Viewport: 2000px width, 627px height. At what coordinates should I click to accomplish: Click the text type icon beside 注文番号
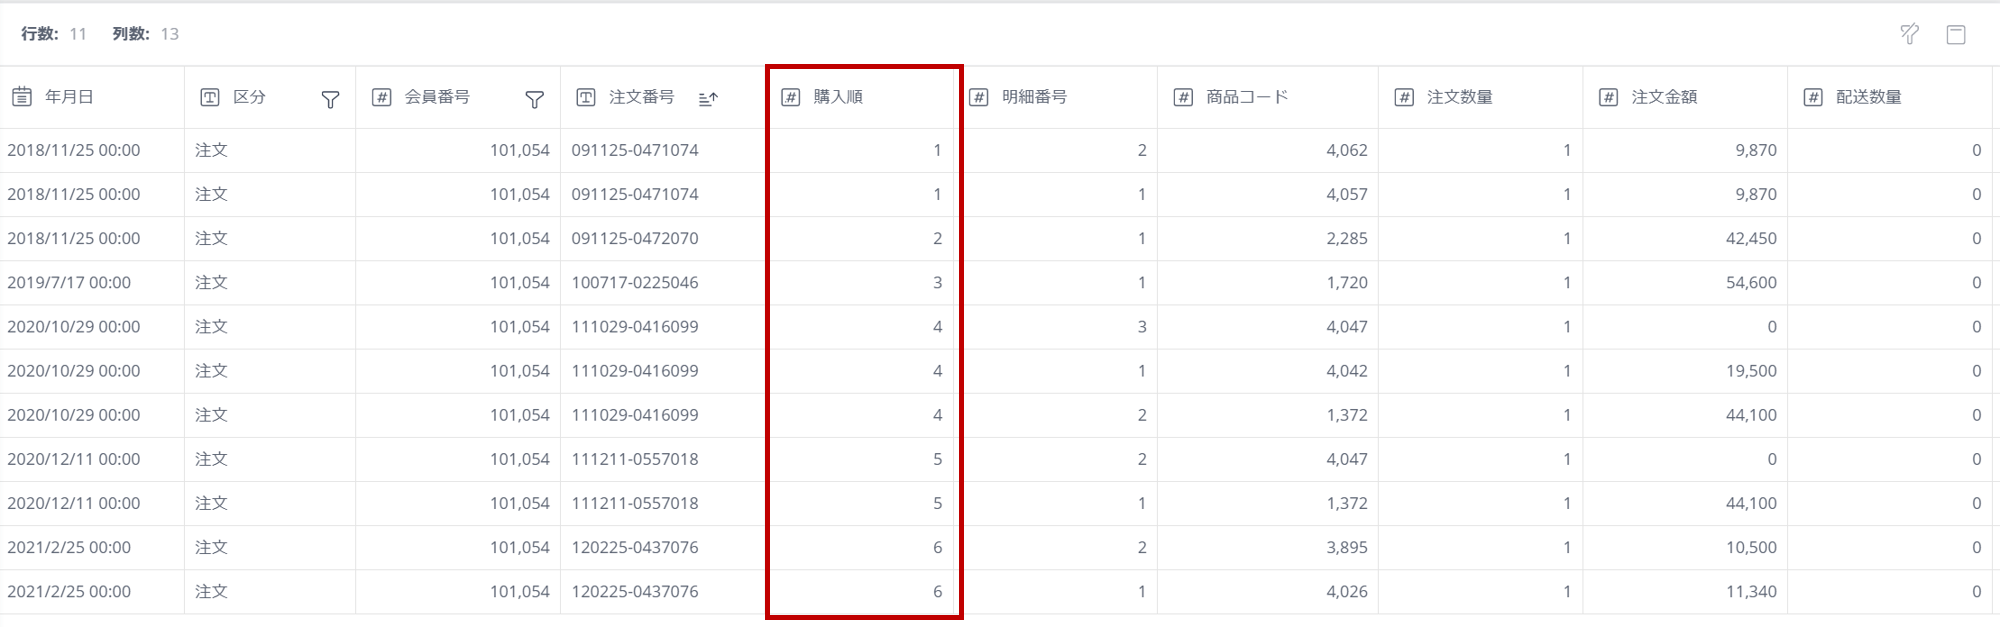coord(586,97)
